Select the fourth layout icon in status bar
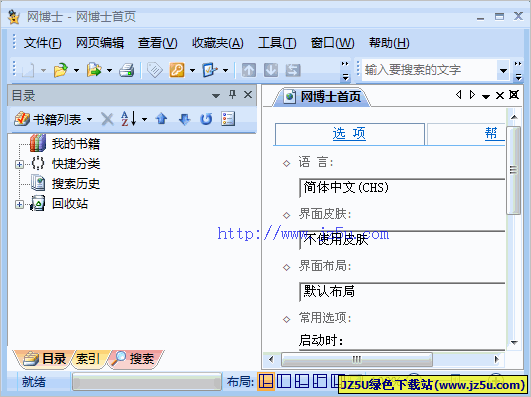Viewport: 531px width, 397px height. (320, 381)
